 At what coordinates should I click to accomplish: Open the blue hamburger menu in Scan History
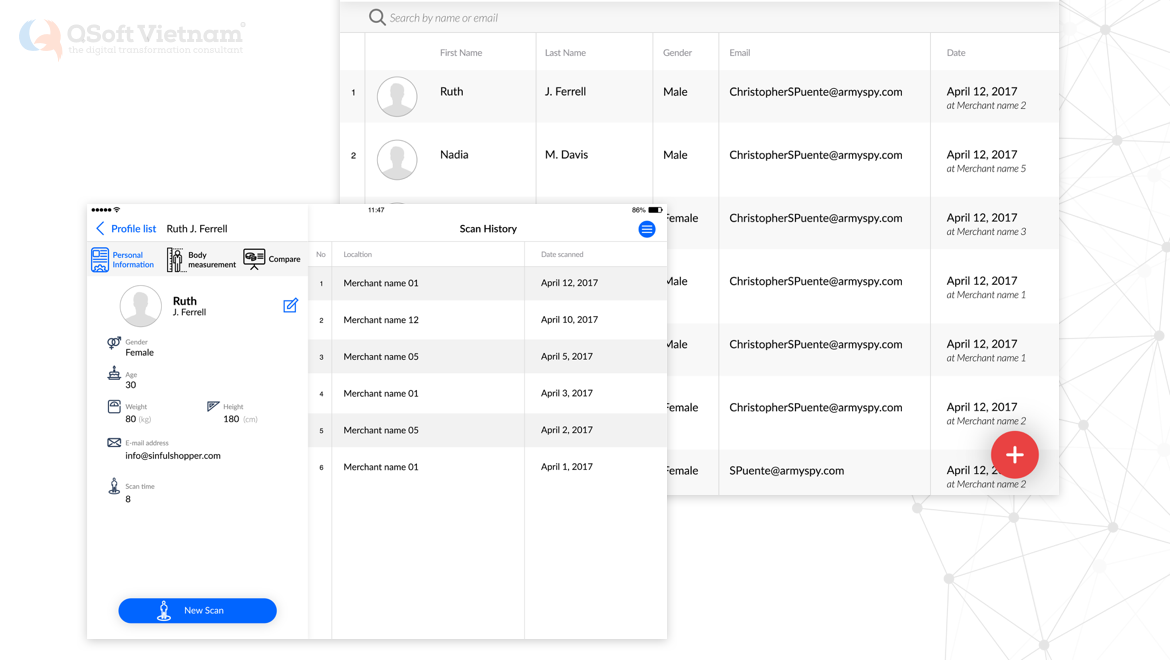[647, 229]
